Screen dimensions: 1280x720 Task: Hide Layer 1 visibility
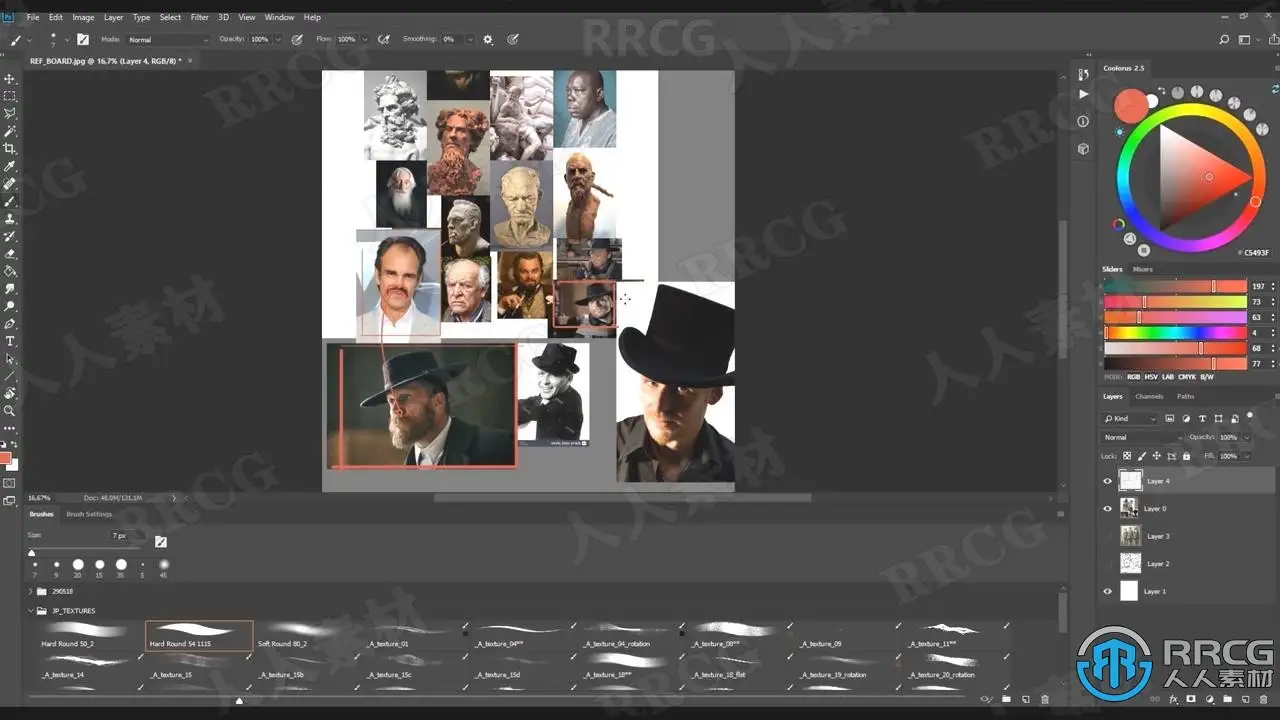[1107, 591]
